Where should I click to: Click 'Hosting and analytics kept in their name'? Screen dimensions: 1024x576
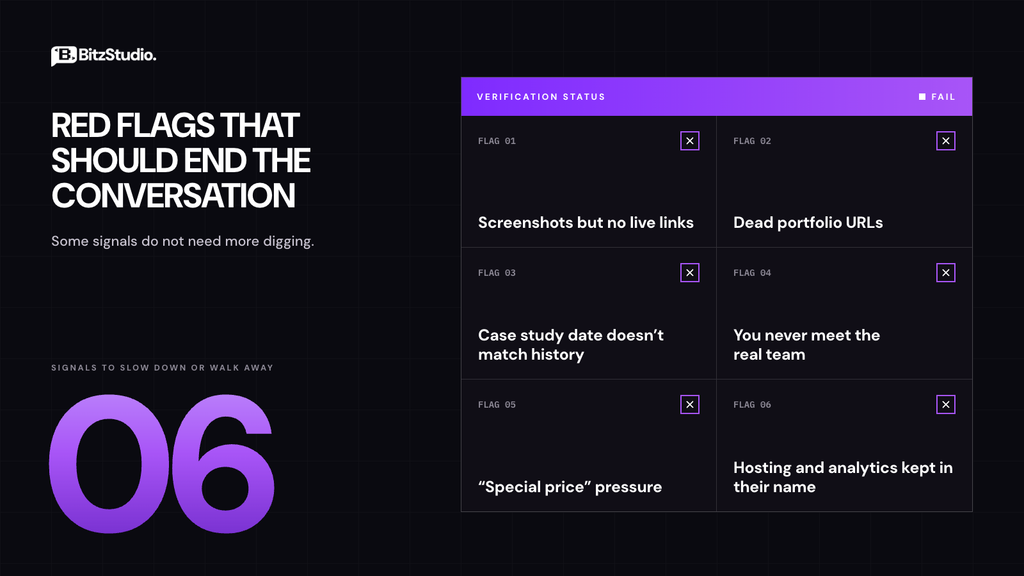point(843,477)
